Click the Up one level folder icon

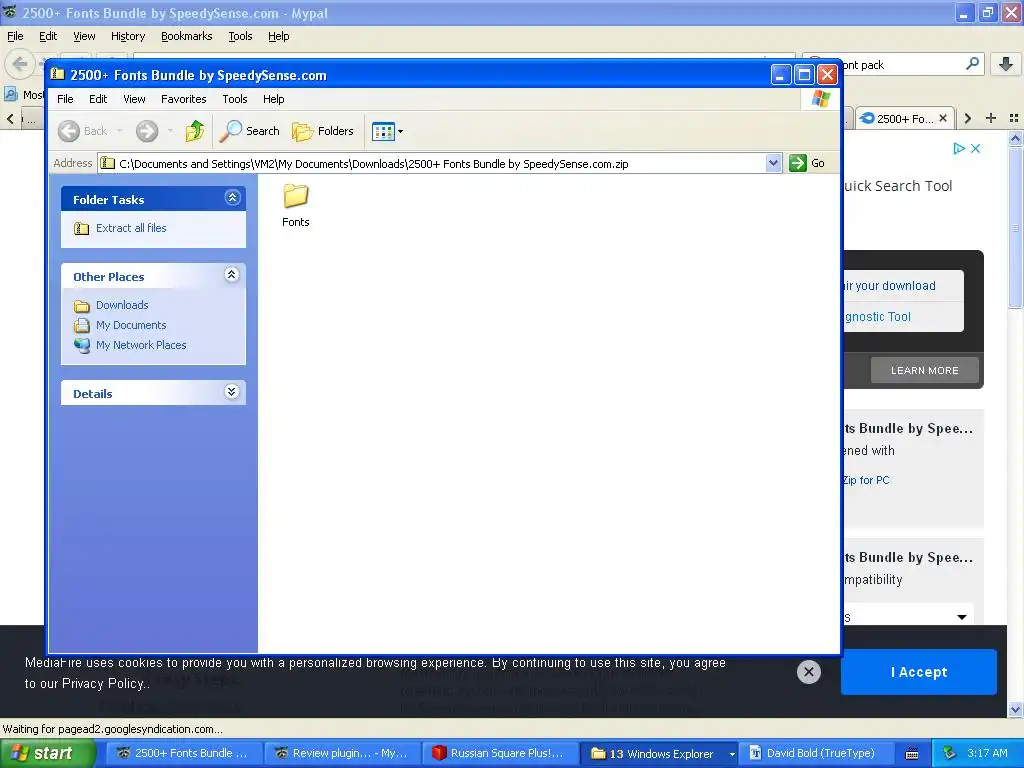point(195,131)
